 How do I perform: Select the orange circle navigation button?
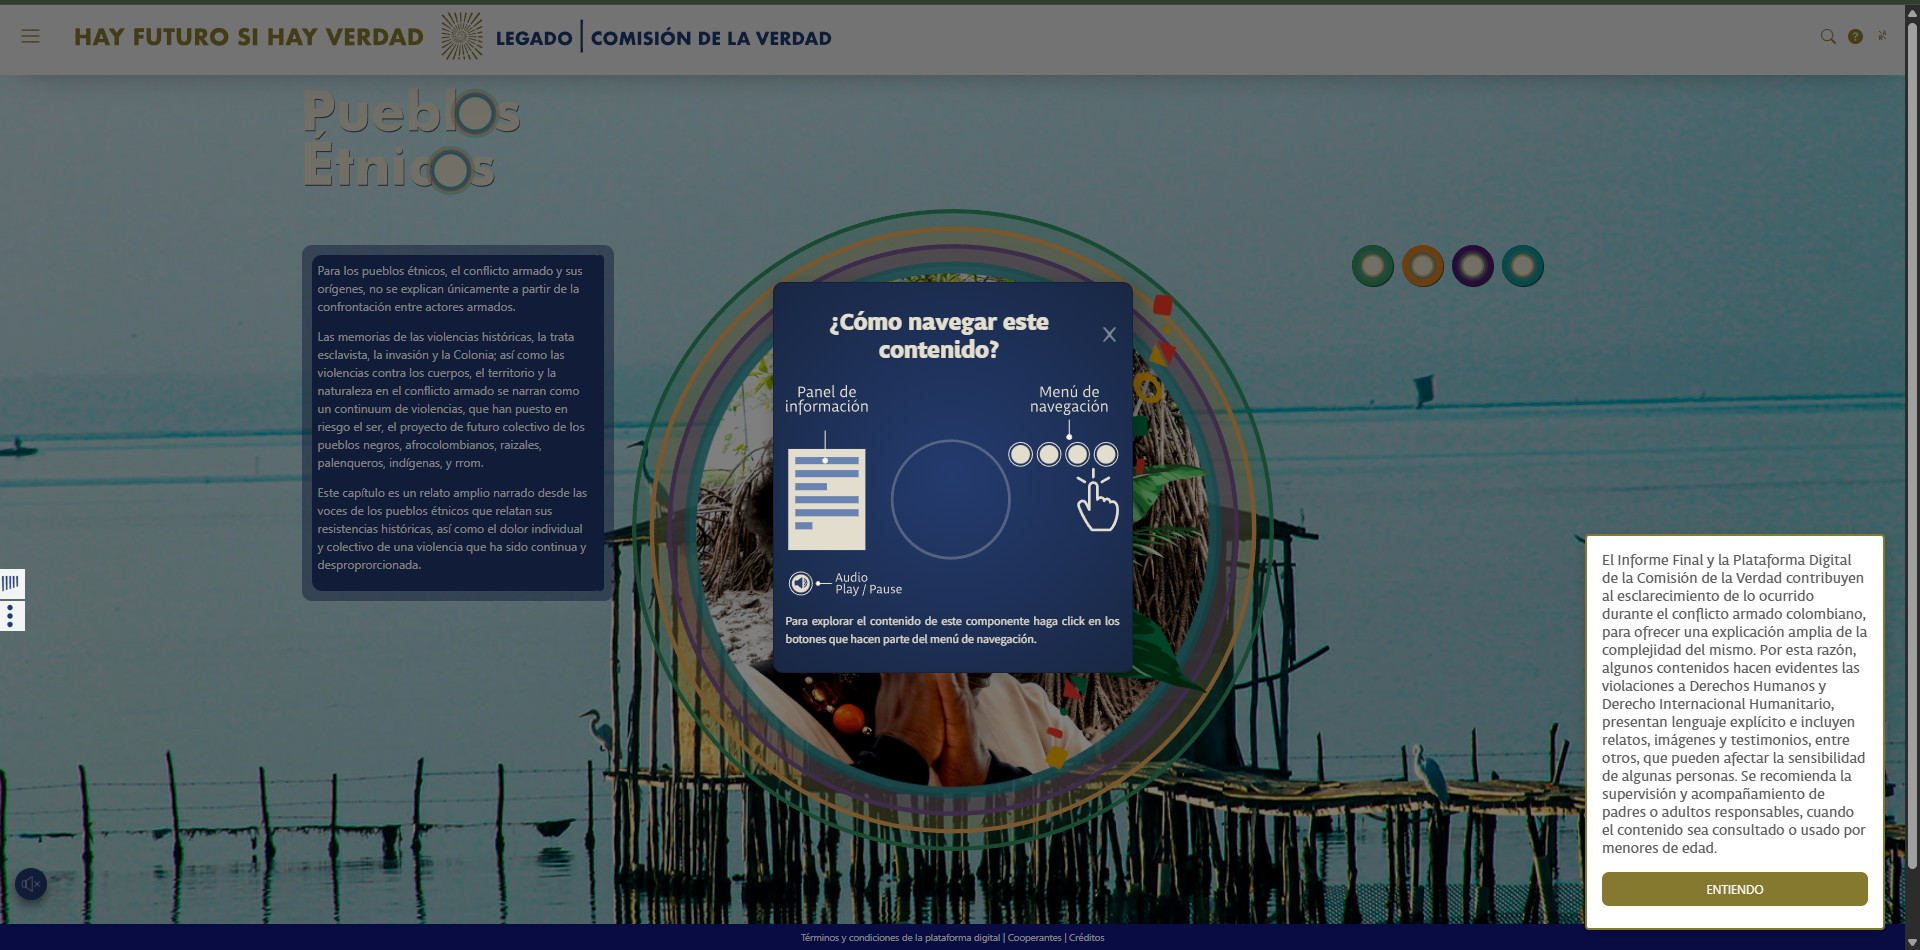[x=1423, y=266]
